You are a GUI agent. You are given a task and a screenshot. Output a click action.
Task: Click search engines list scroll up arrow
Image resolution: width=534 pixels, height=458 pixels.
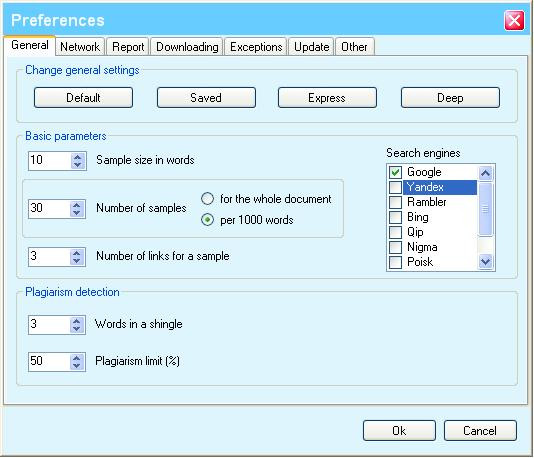pyautogui.click(x=486, y=173)
